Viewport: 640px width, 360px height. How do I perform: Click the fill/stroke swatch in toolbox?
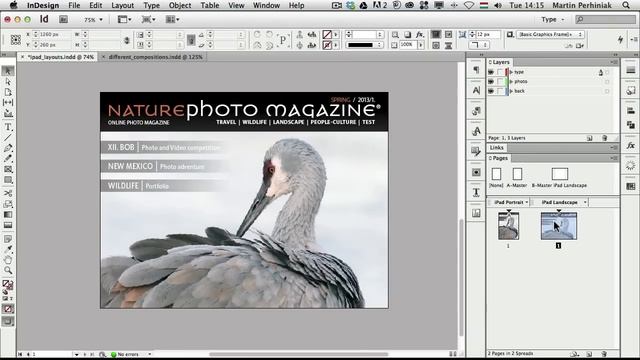coord(7,284)
